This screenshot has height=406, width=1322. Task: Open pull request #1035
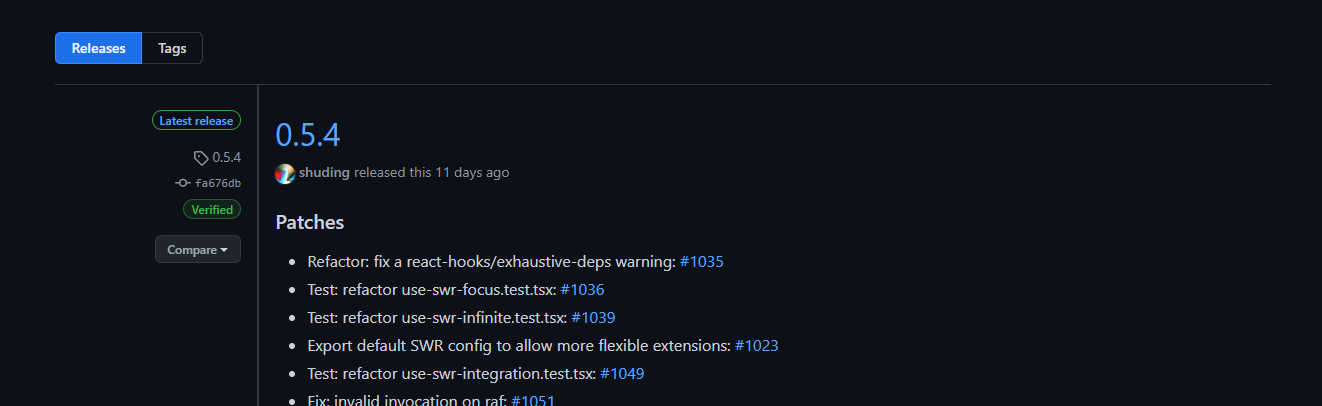pos(701,262)
